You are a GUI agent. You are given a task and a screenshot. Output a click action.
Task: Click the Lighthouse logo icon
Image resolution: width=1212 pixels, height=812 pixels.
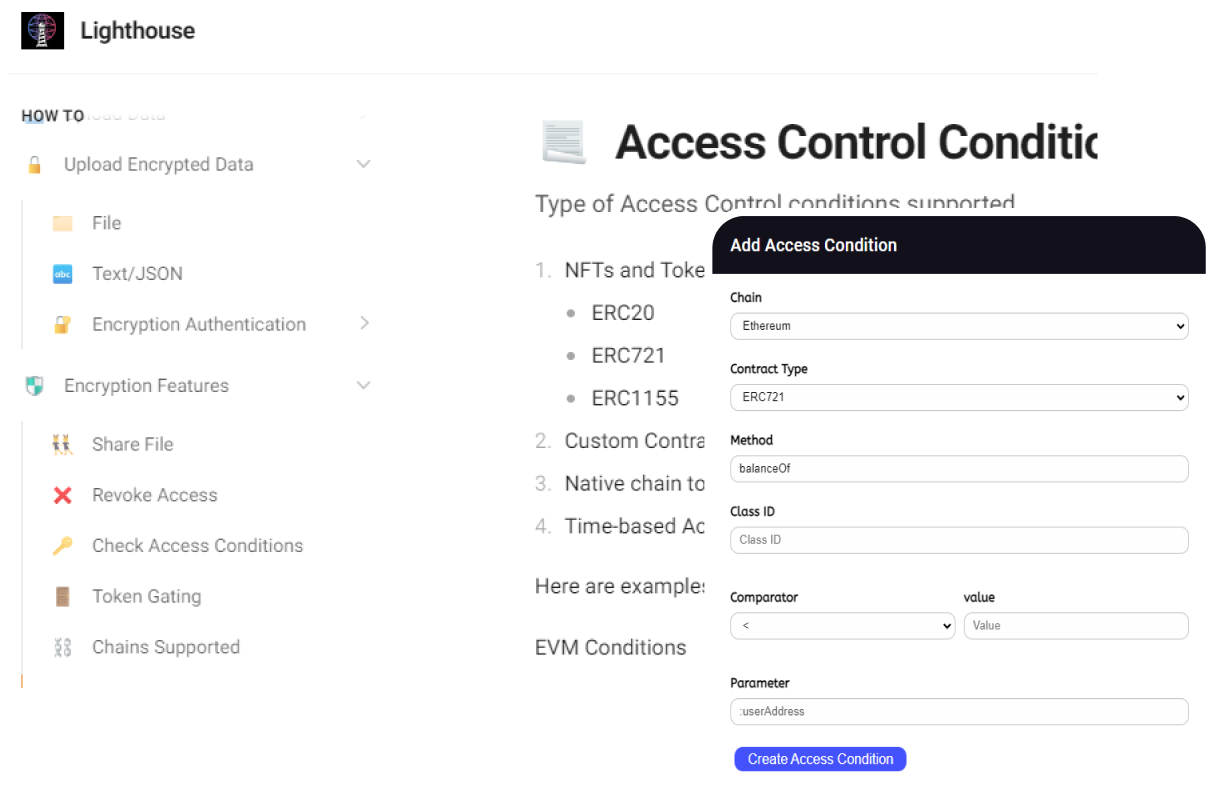point(42,31)
